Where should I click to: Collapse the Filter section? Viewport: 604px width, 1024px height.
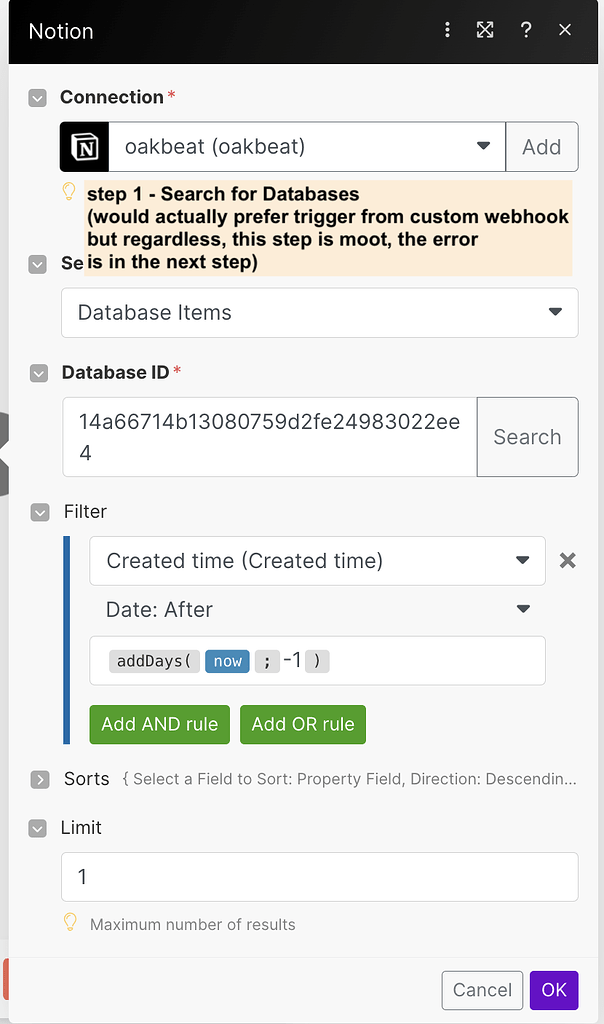37,512
